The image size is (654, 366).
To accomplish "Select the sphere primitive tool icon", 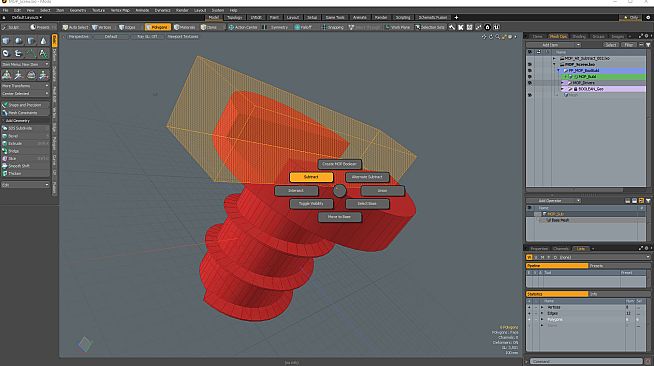I will 18,41.
